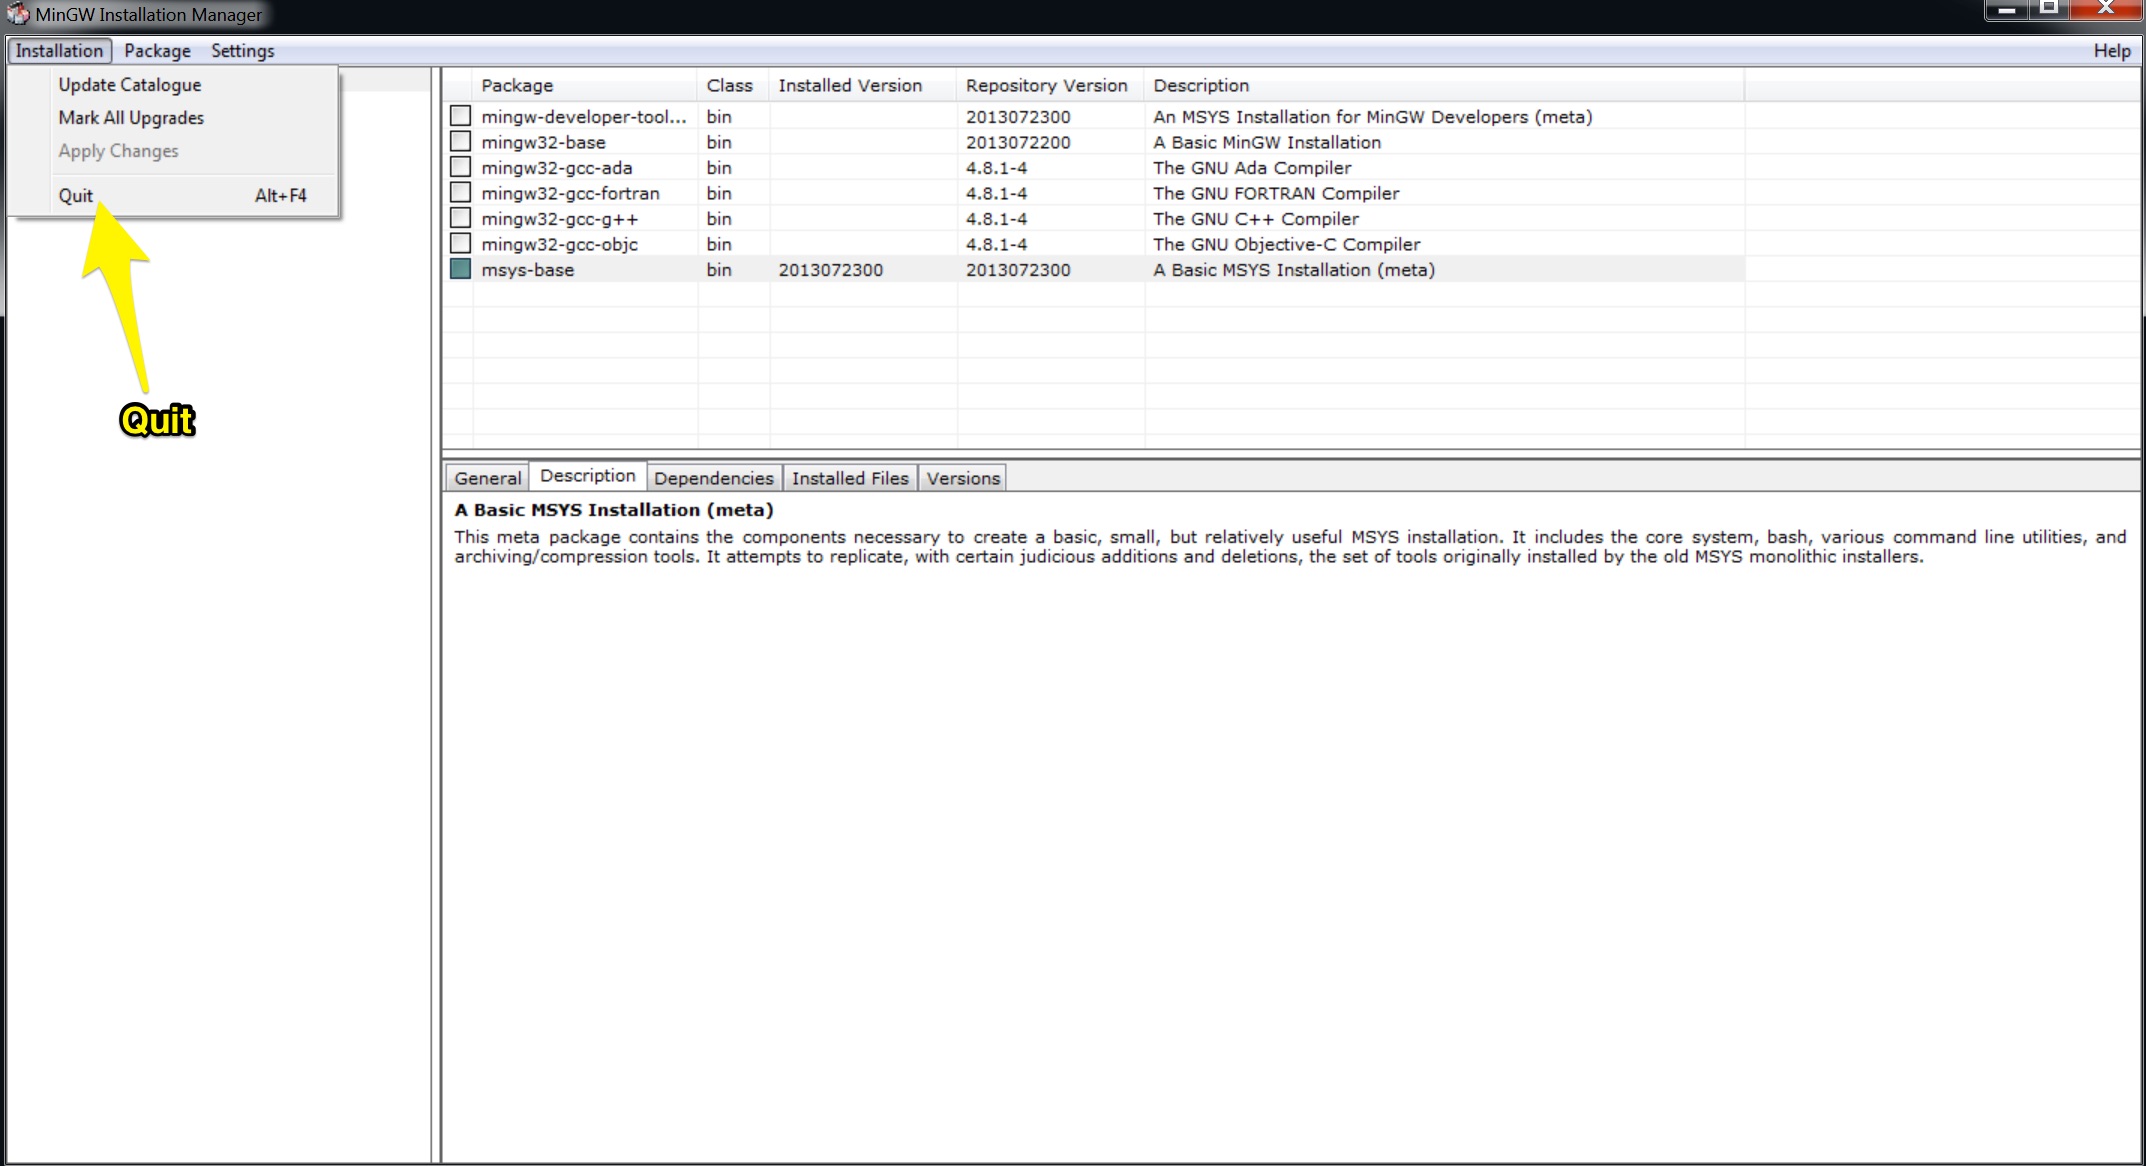2146x1166 pixels.
Task: Click the Package column header
Action: (517, 86)
